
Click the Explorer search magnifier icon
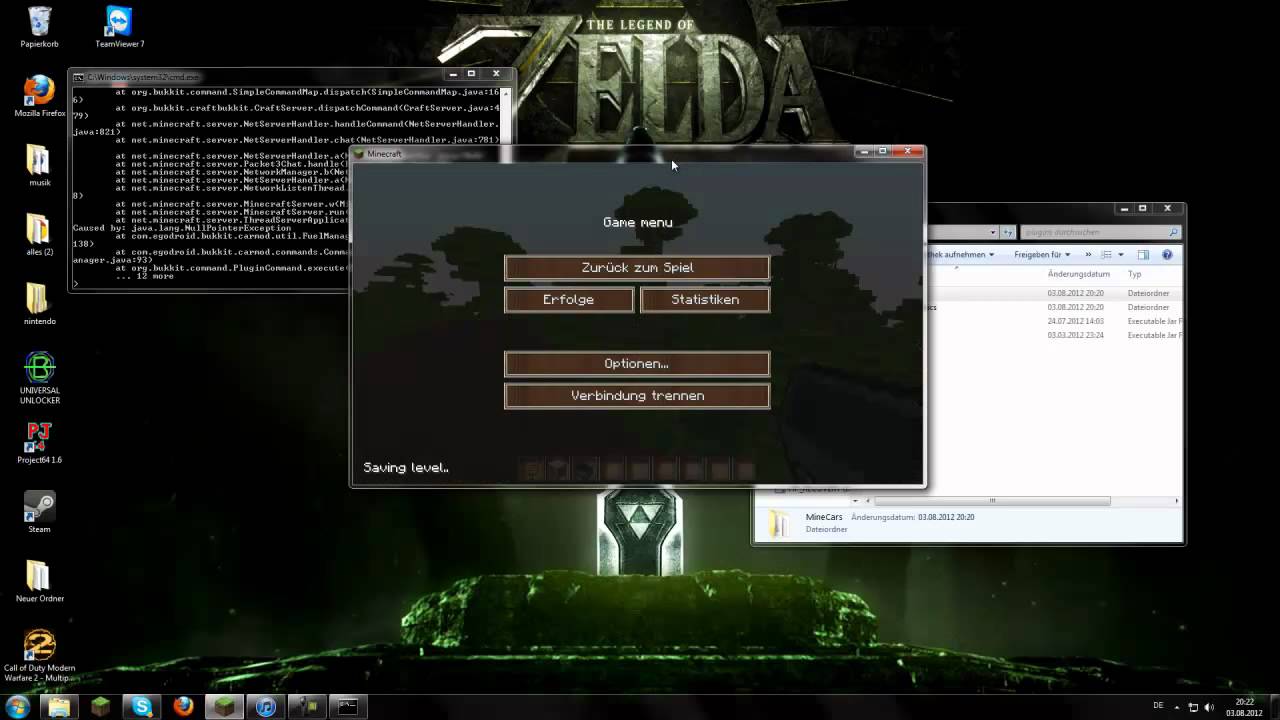point(1174,232)
